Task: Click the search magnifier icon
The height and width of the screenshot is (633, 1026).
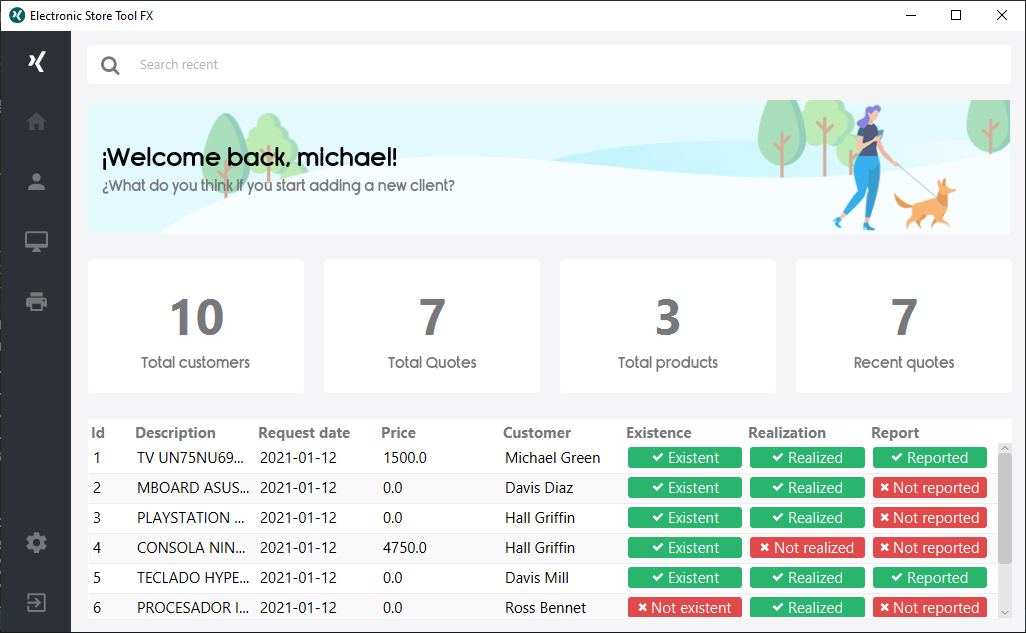Action: (x=110, y=65)
